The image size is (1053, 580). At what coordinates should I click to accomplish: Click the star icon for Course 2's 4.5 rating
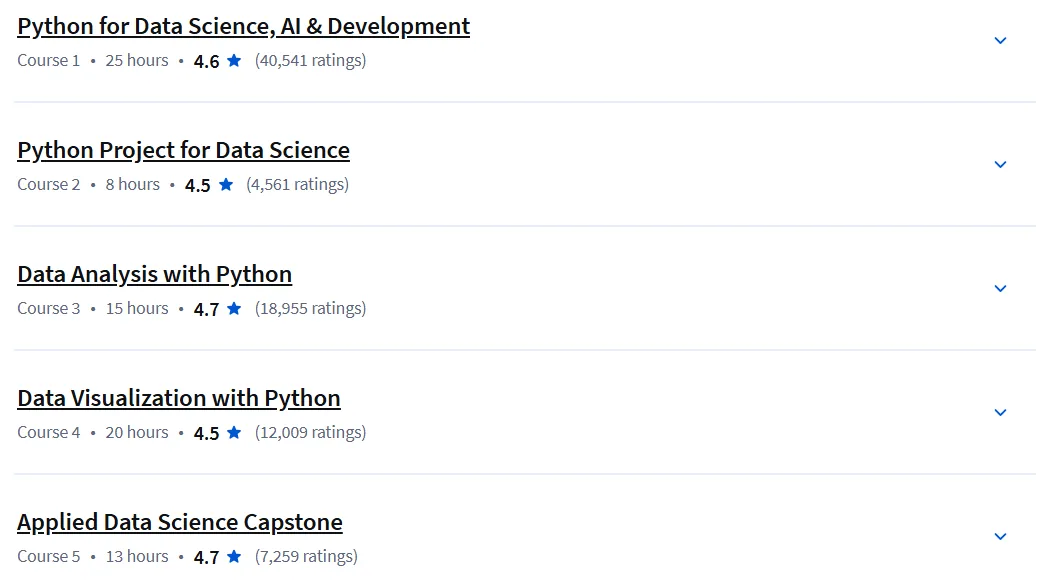click(x=226, y=184)
